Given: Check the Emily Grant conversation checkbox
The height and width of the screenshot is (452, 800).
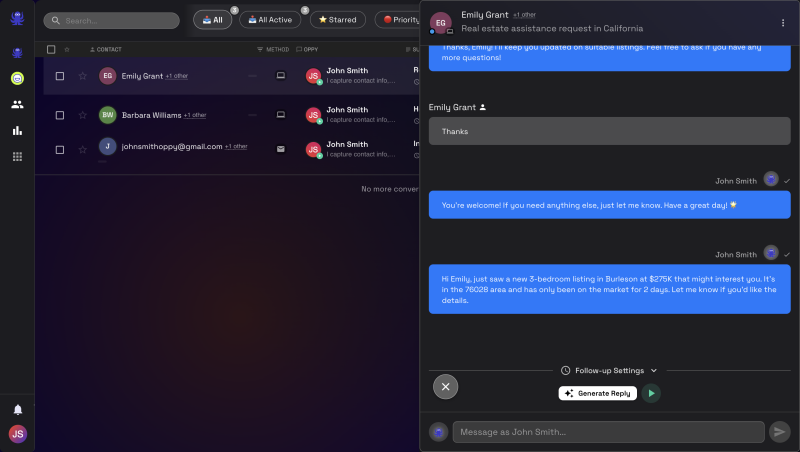Looking at the screenshot, I should pos(60,76).
